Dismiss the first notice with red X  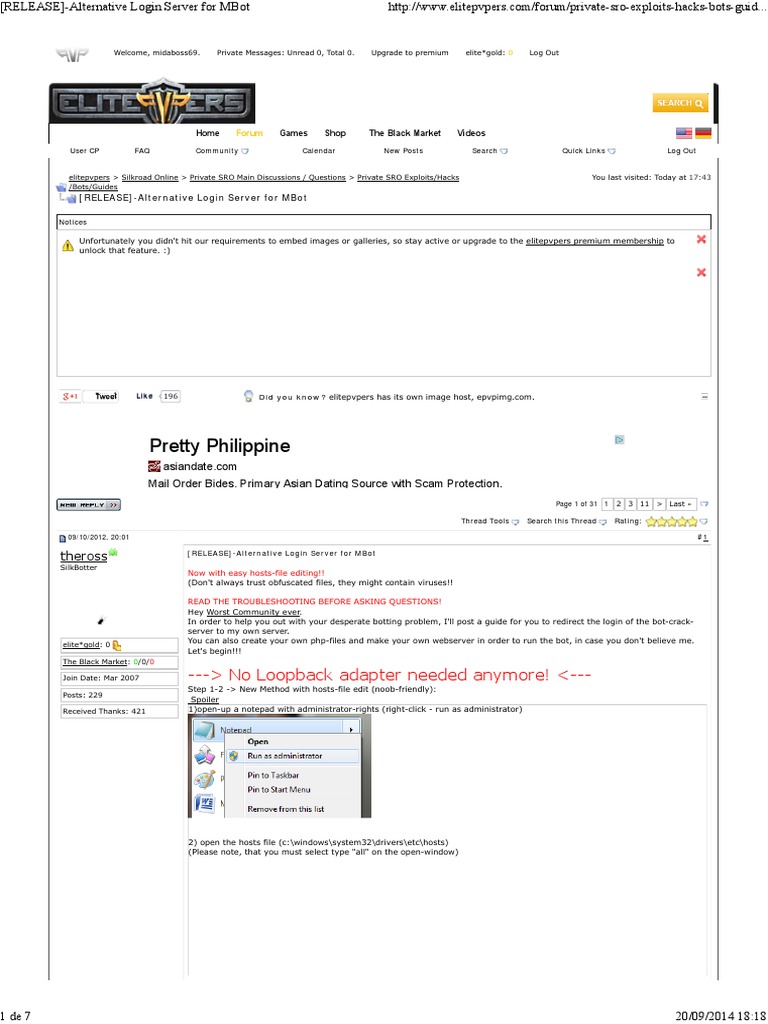(701, 240)
